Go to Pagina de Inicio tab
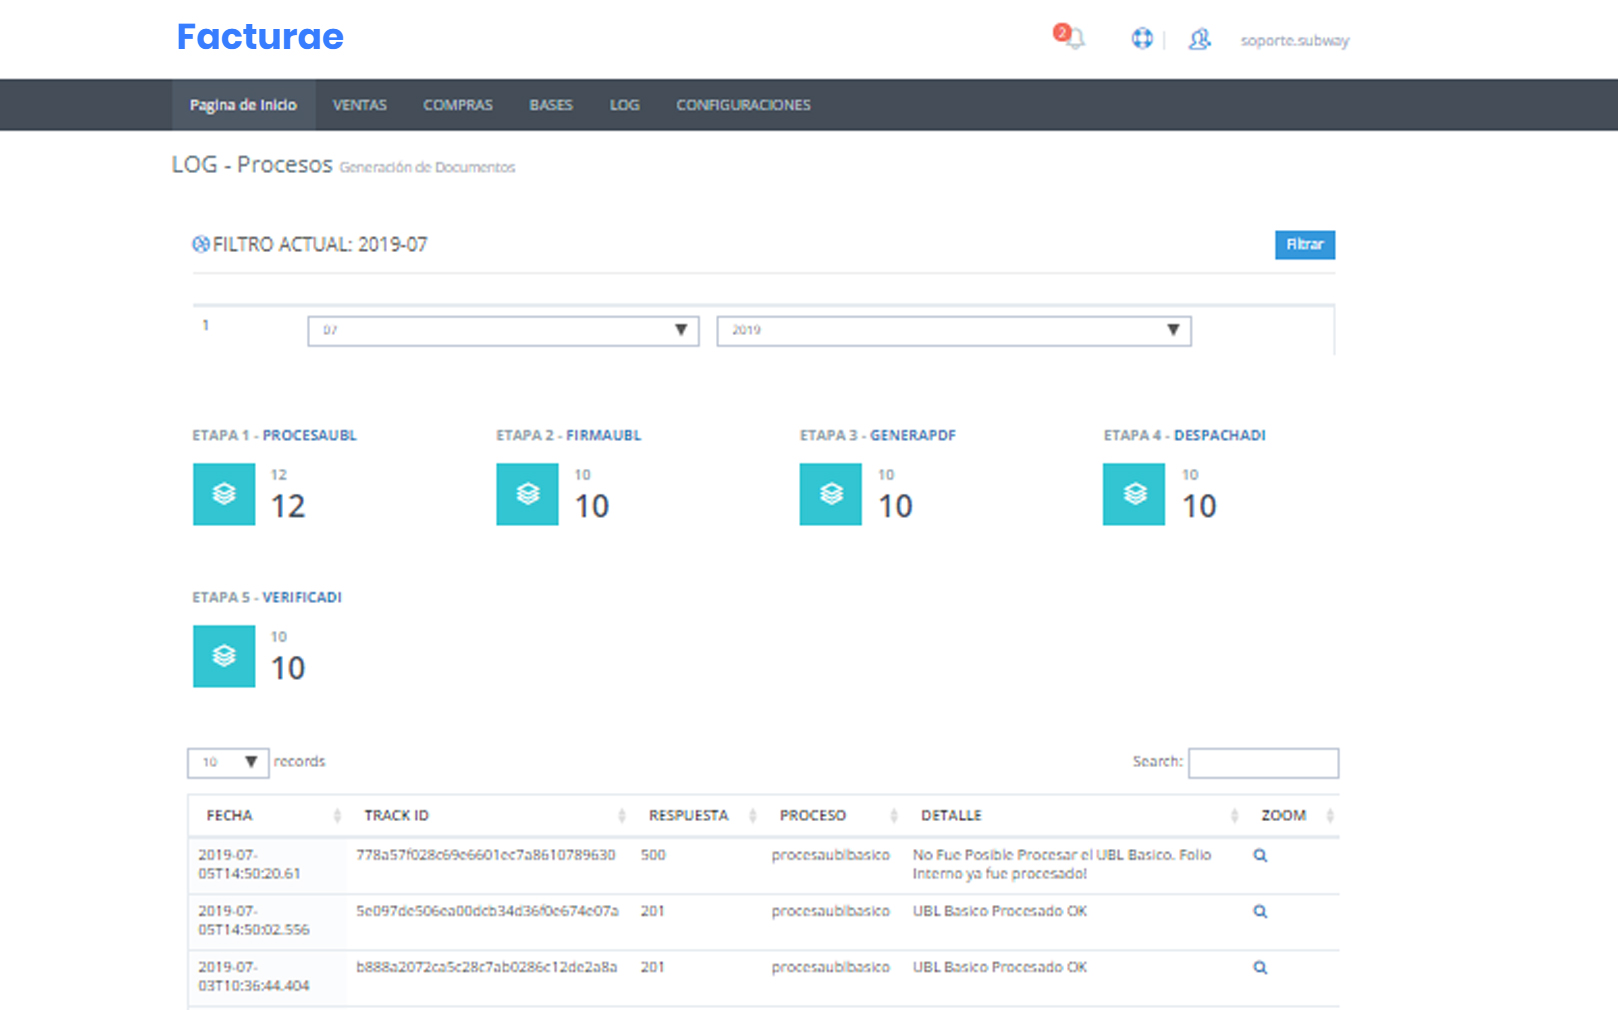 243,105
